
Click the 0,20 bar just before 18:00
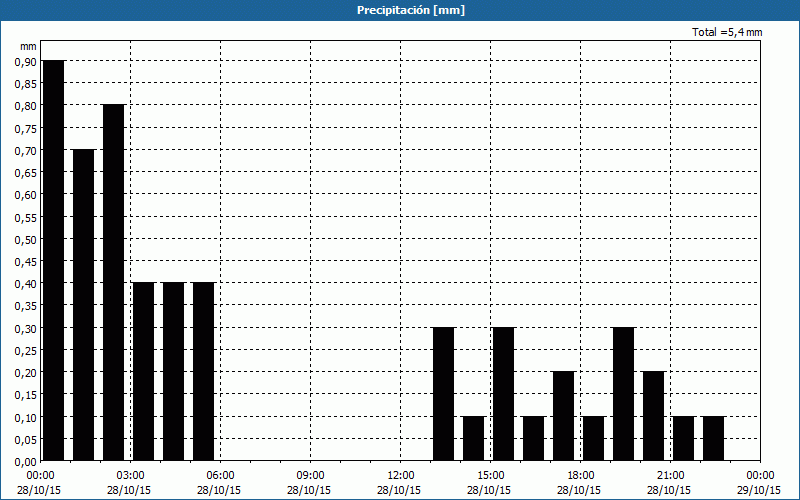click(x=564, y=416)
